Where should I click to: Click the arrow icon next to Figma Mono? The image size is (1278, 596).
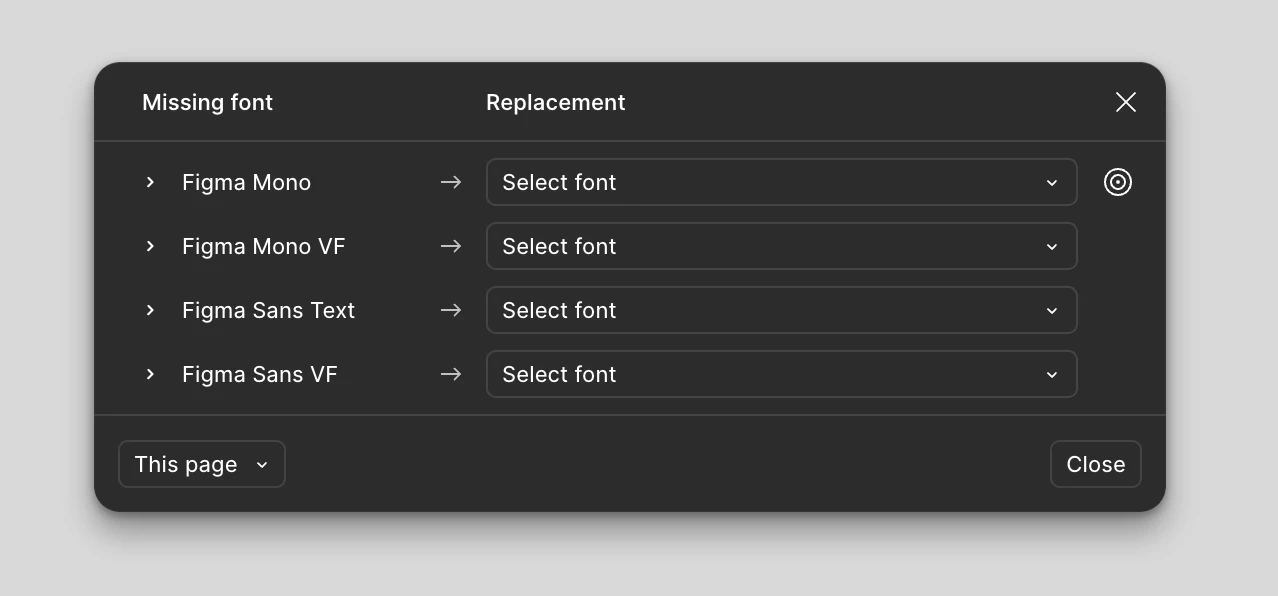click(451, 182)
